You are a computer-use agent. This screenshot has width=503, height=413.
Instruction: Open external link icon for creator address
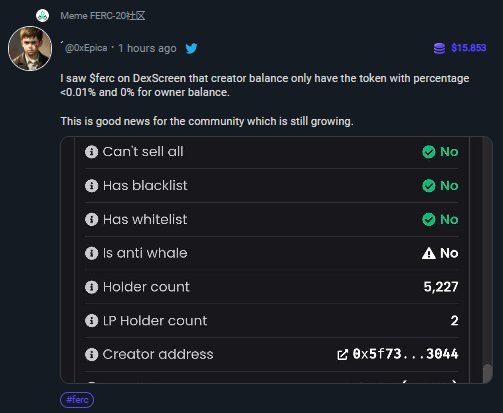click(342, 355)
